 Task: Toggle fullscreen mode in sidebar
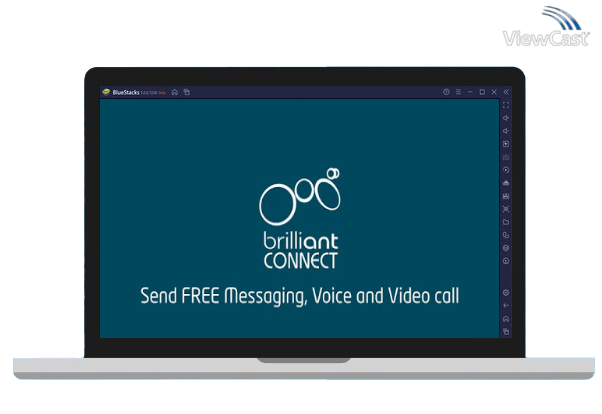(506, 105)
